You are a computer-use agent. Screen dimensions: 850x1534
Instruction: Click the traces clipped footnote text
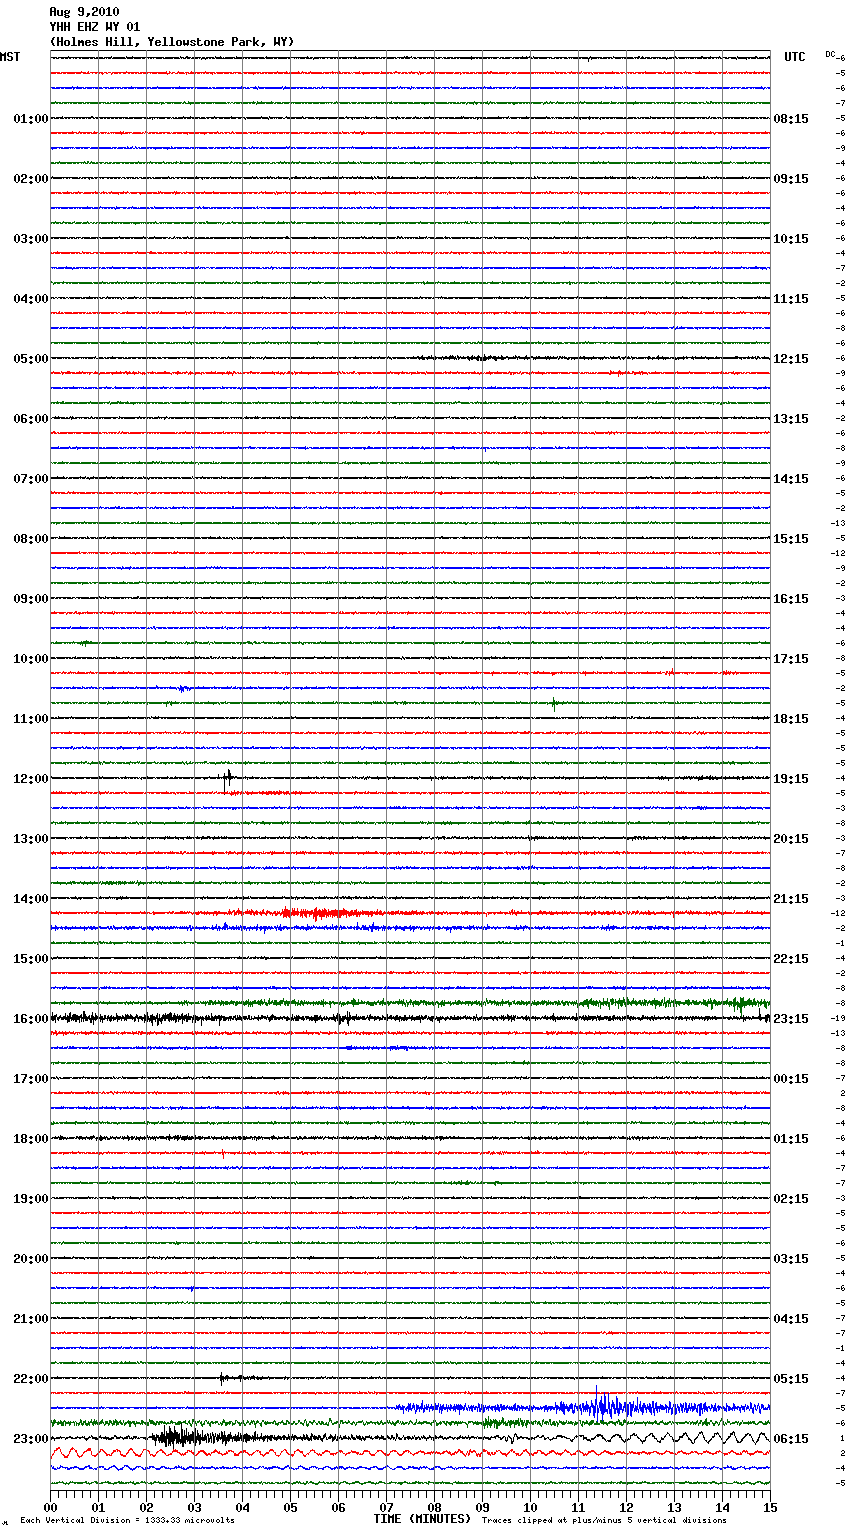coord(604,1521)
